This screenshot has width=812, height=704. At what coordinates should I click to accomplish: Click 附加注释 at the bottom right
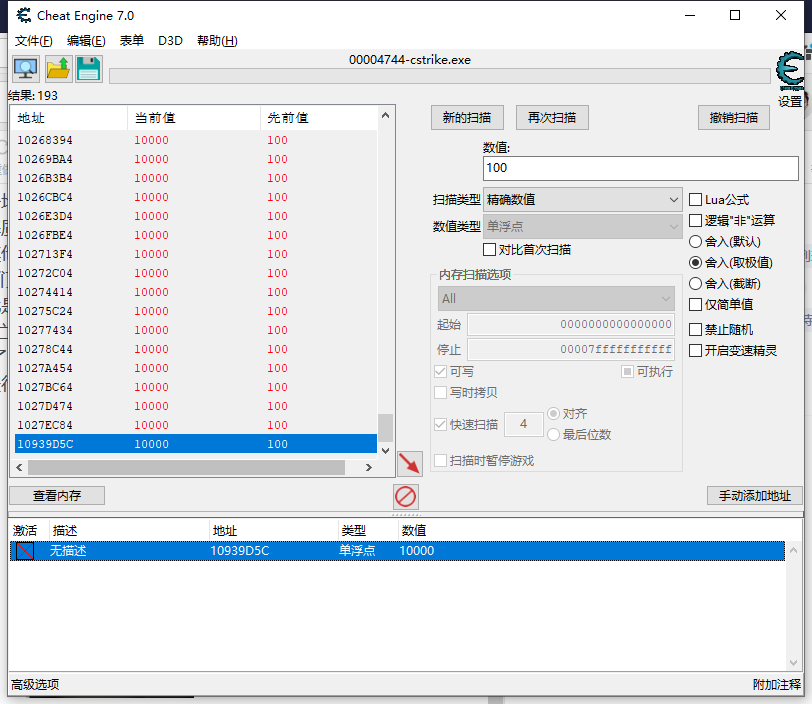[776, 685]
